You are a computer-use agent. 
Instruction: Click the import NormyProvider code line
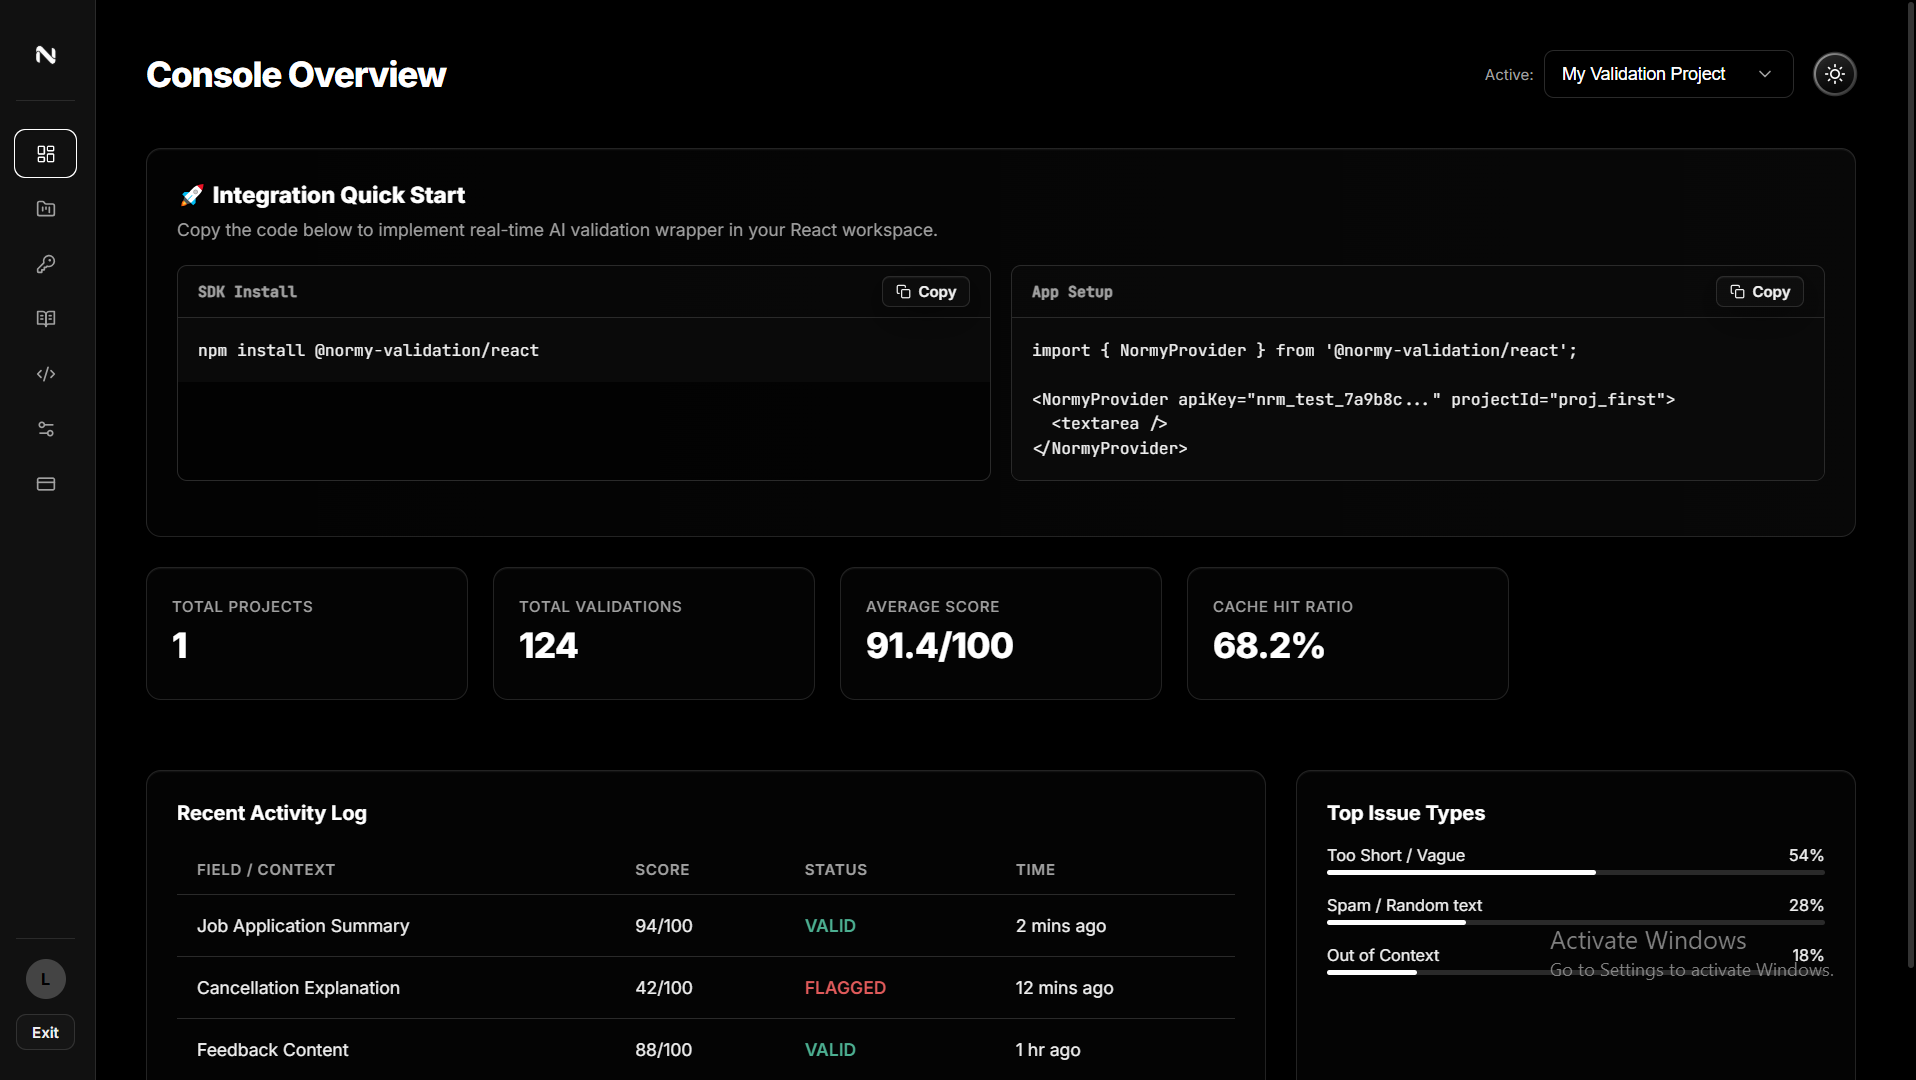tap(1304, 351)
